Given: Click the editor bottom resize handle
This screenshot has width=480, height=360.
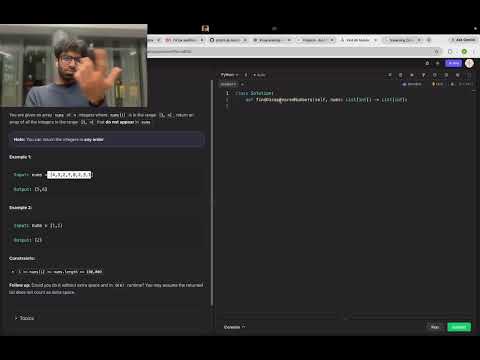Looking at the screenshot, I should 346,318.
